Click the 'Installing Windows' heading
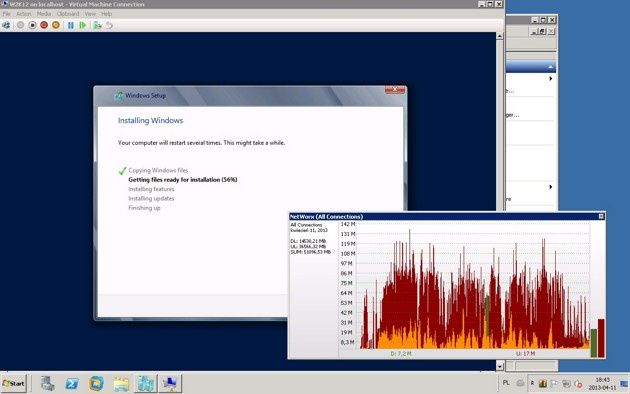 click(150, 120)
